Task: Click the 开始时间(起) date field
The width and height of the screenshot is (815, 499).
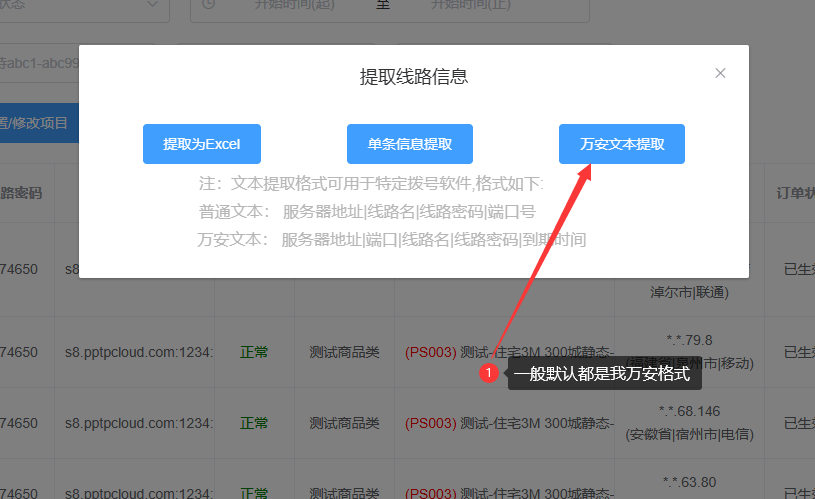Action: tap(294, 5)
